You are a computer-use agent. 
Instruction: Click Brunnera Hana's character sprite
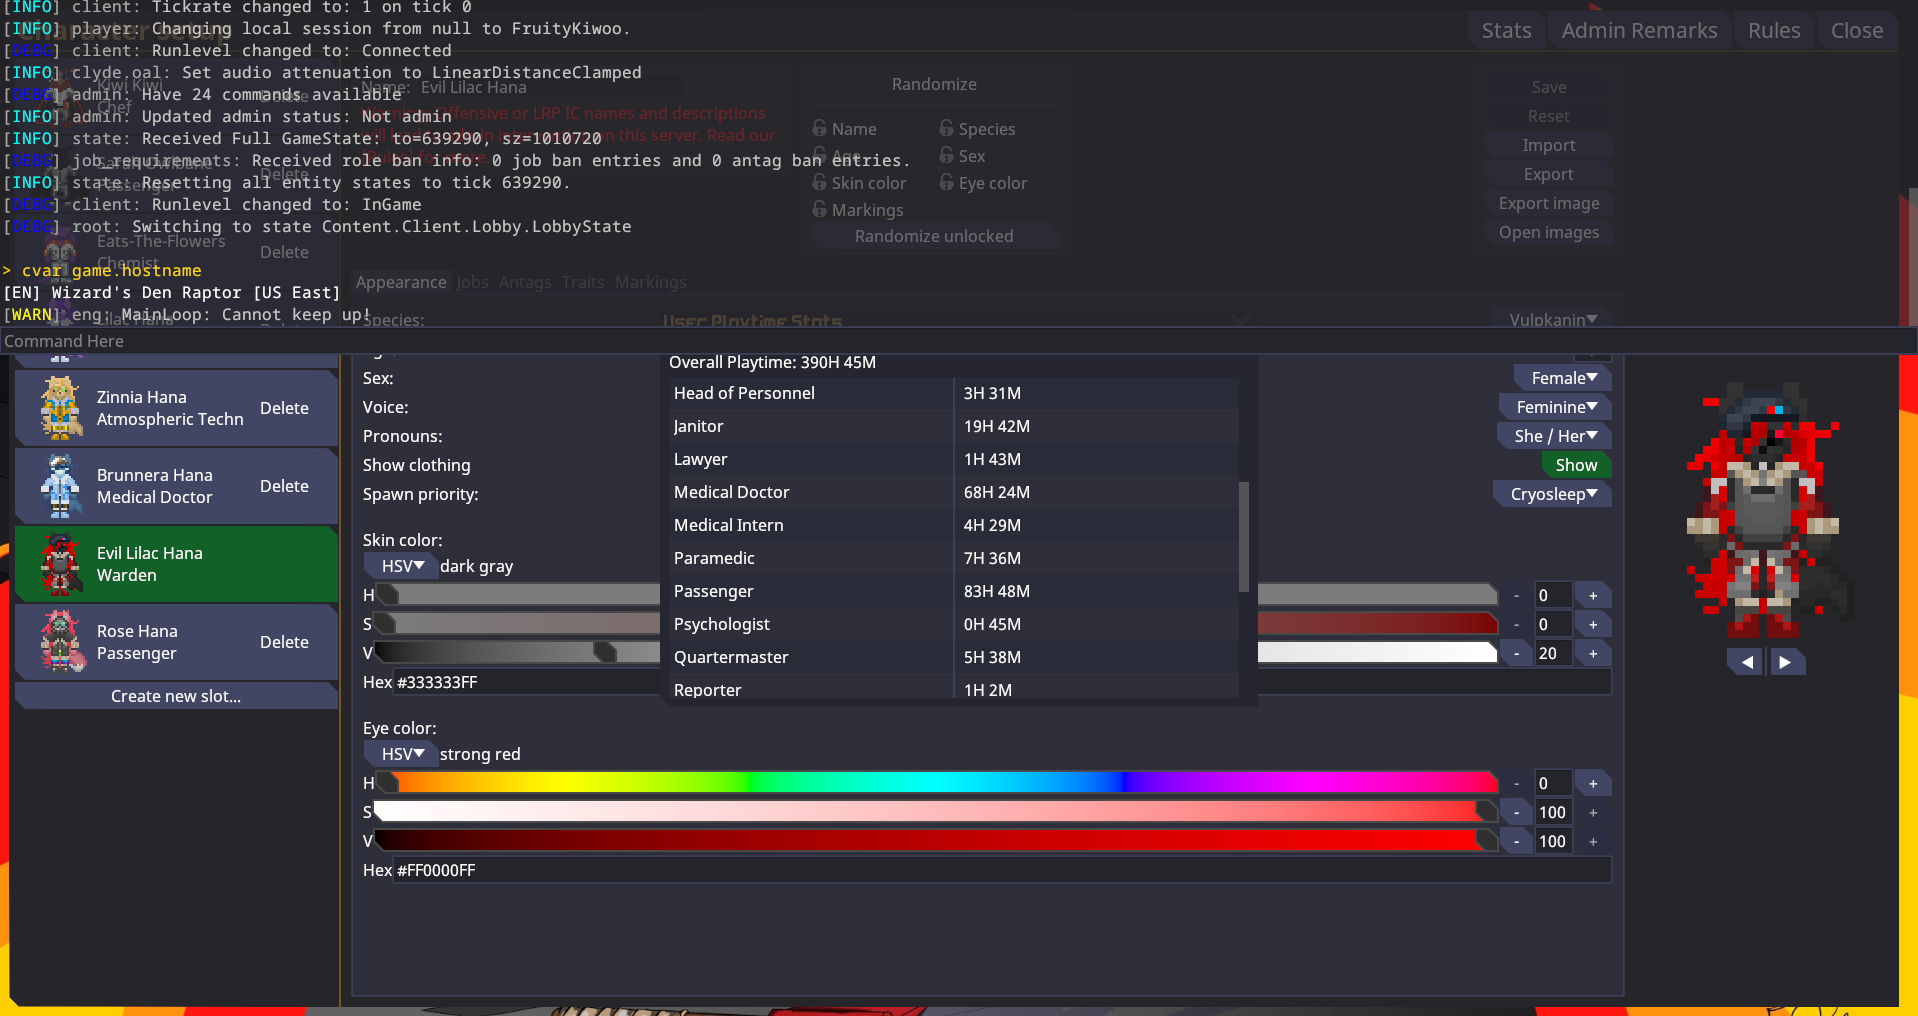[x=61, y=486]
